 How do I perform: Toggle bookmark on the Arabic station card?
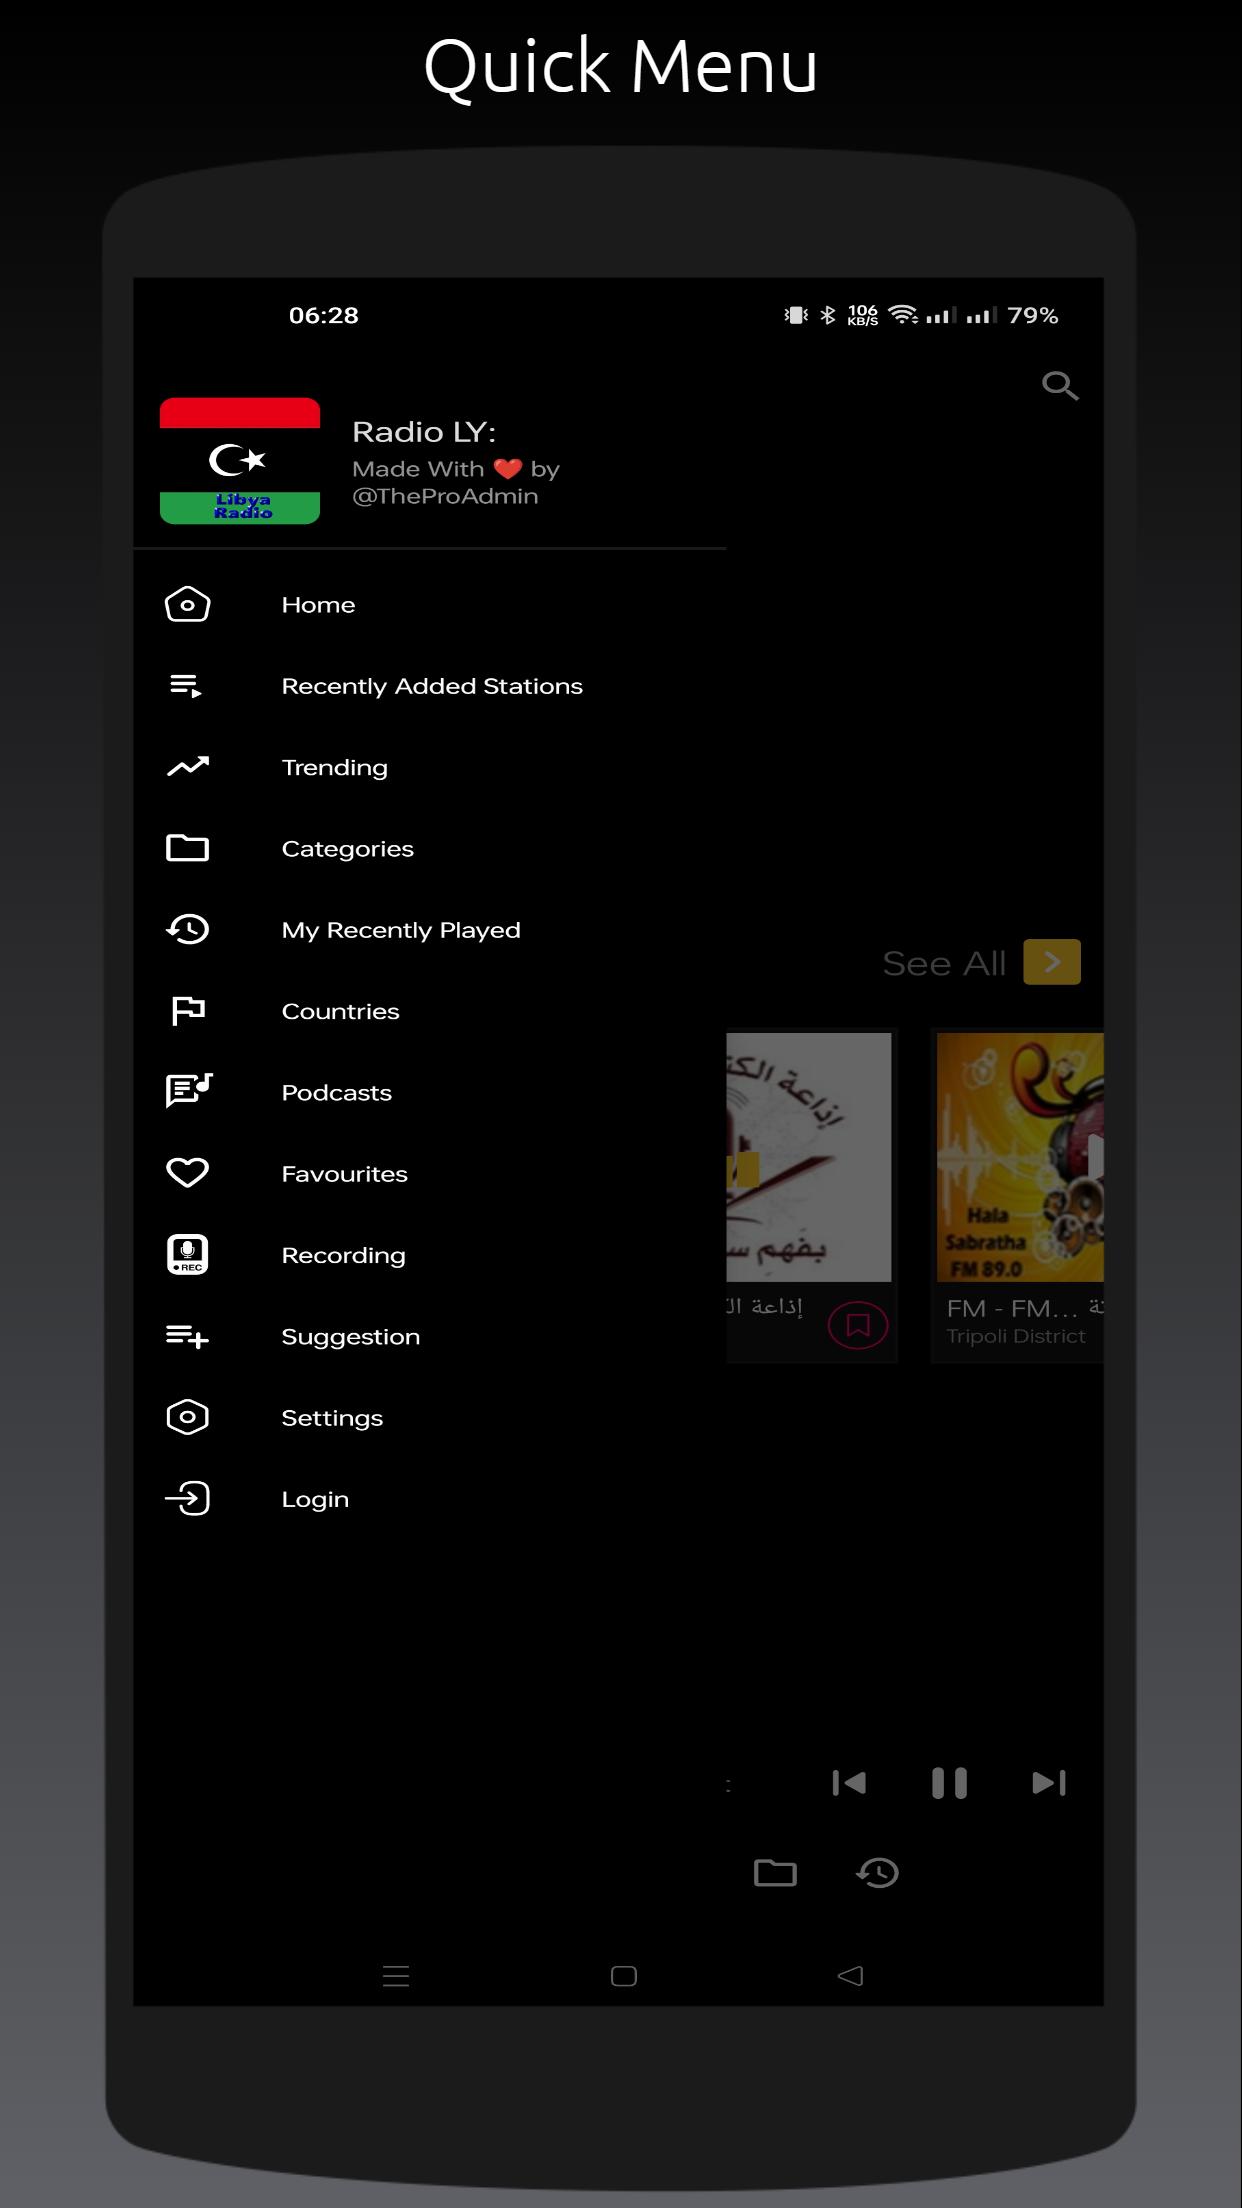click(x=857, y=1325)
